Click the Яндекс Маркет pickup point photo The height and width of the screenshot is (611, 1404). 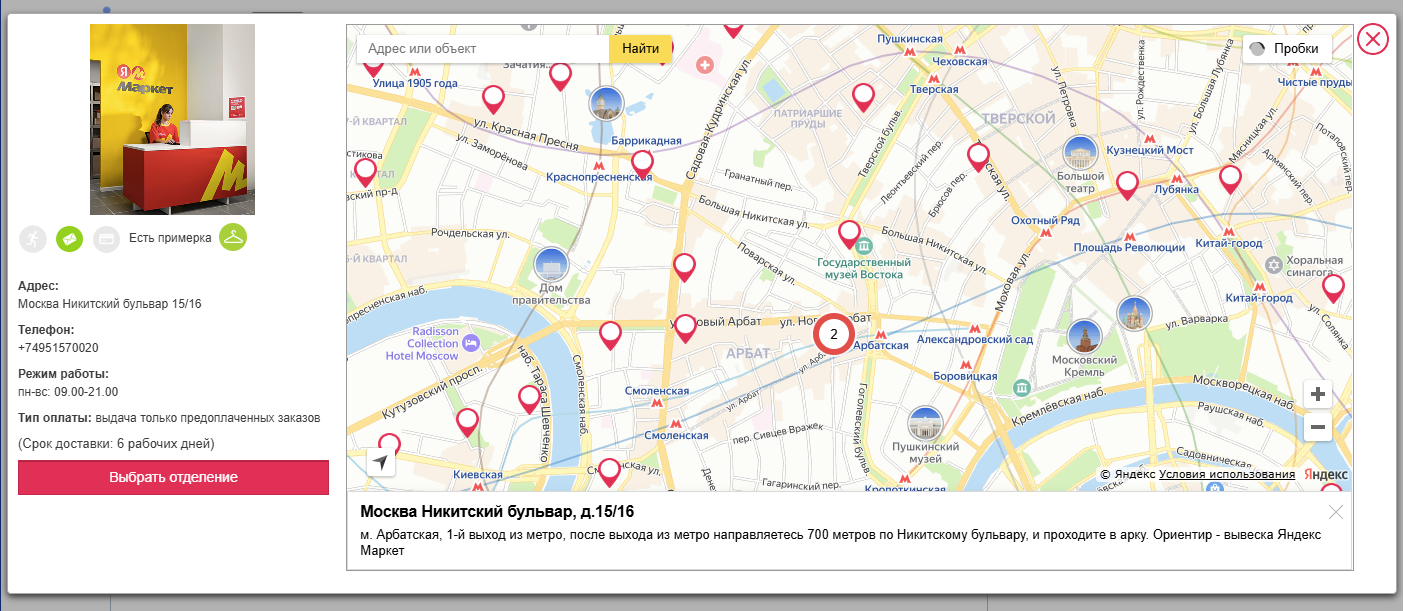point(172,119)
